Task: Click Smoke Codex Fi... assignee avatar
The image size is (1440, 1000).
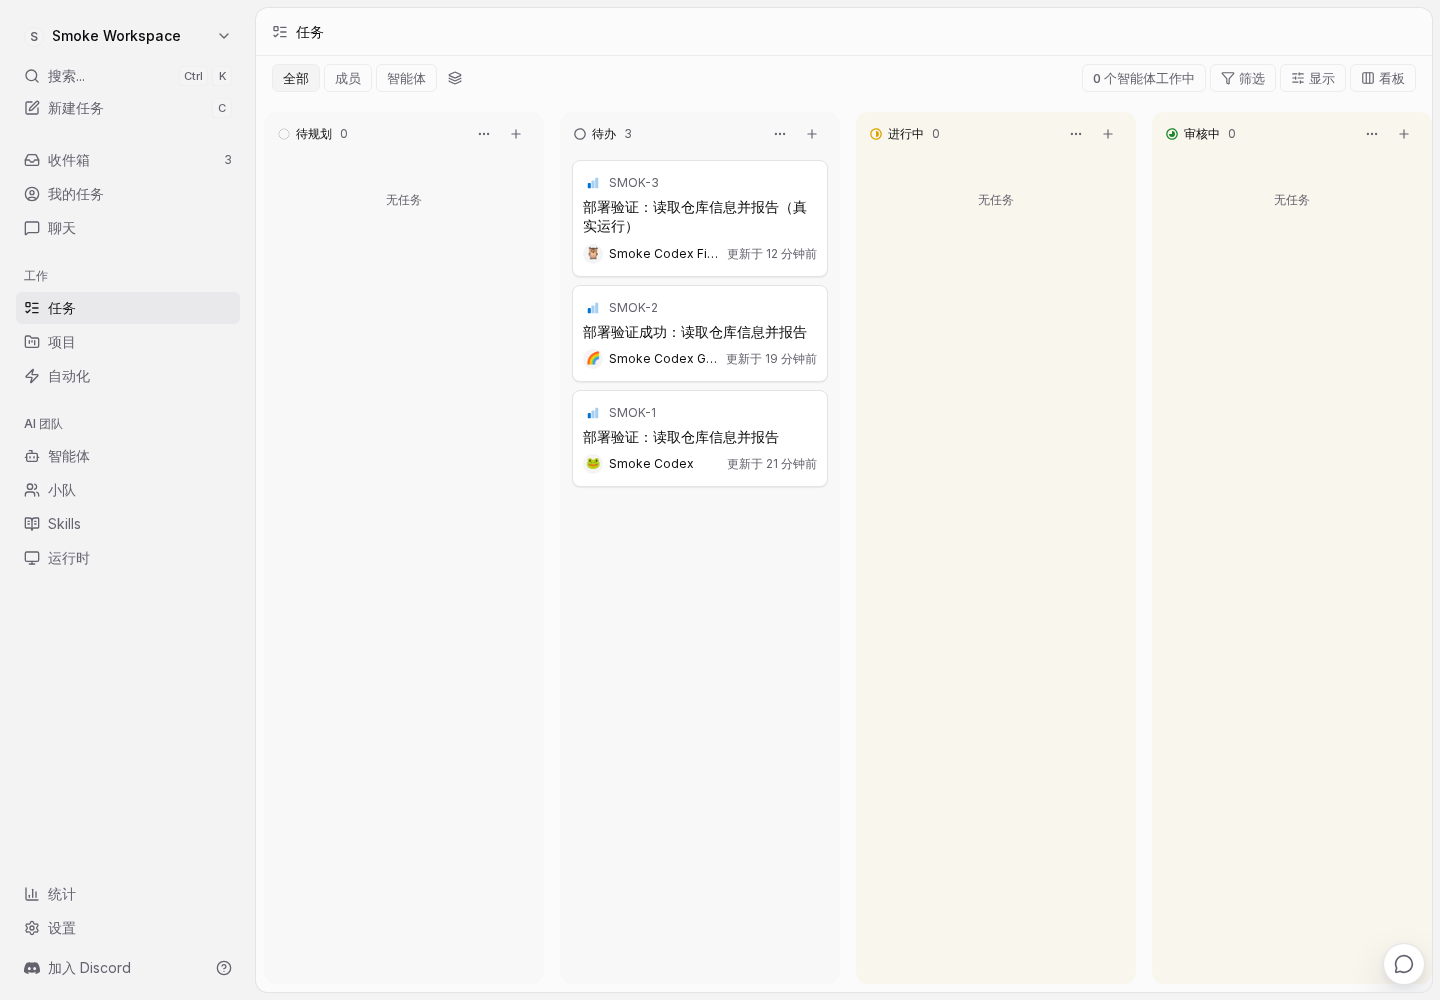Action: (x=593, y=254)
